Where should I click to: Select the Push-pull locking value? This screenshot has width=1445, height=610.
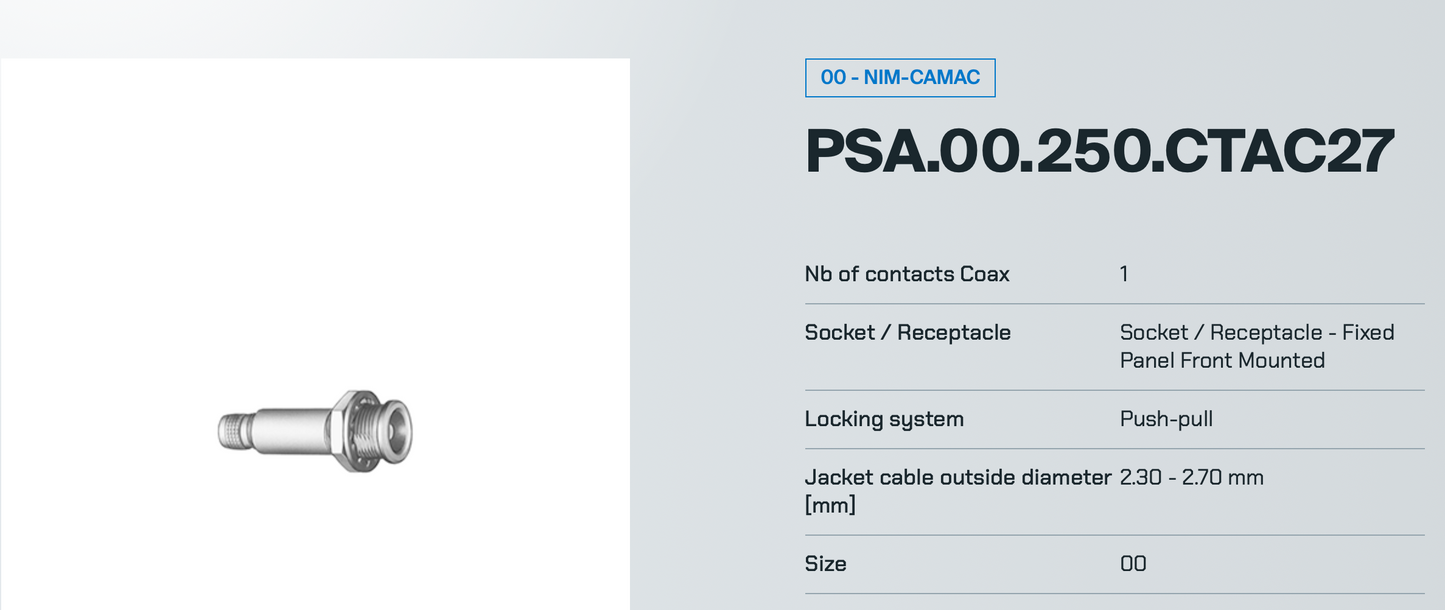(1166, 419)
